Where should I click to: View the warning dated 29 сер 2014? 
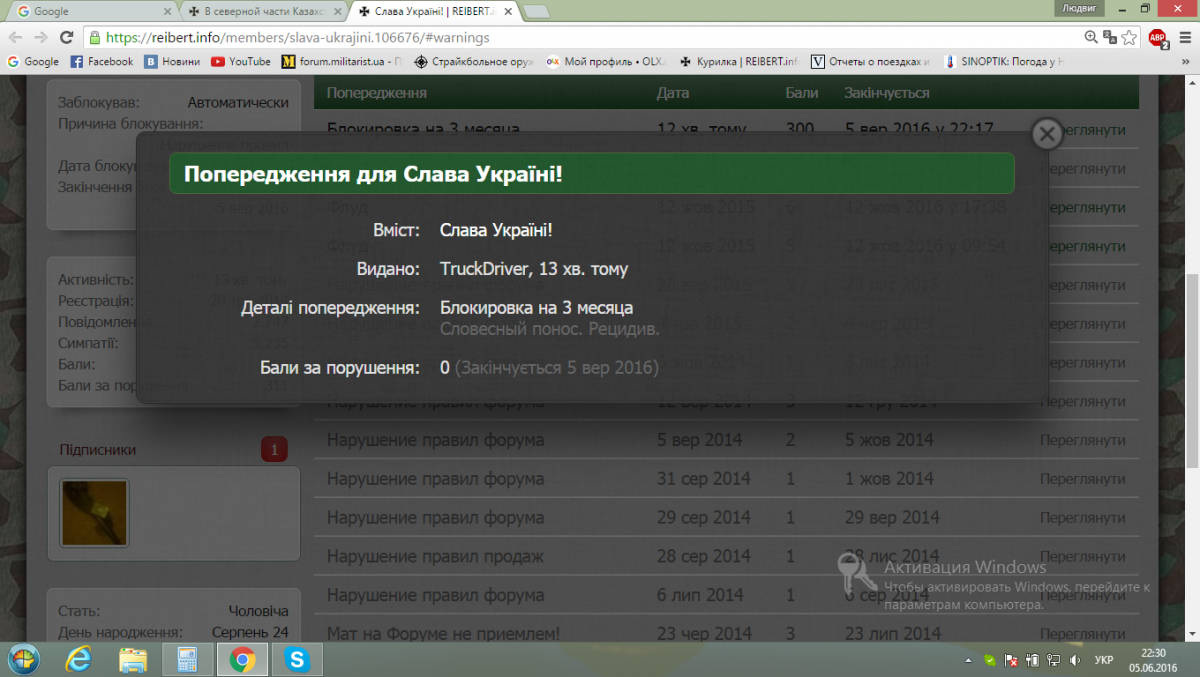coord(1082,518)
